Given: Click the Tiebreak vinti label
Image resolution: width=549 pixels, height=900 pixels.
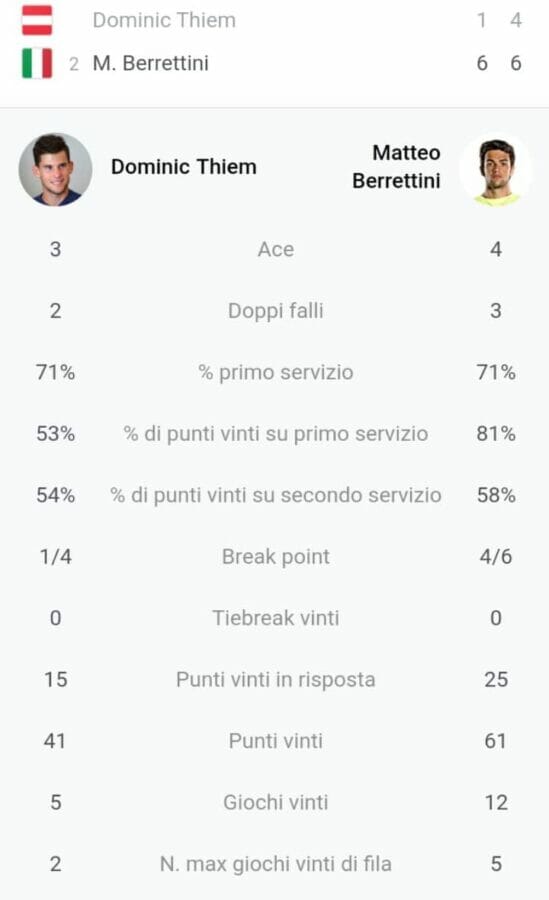Looking at the screenshot, I should [x=276, y=618].
